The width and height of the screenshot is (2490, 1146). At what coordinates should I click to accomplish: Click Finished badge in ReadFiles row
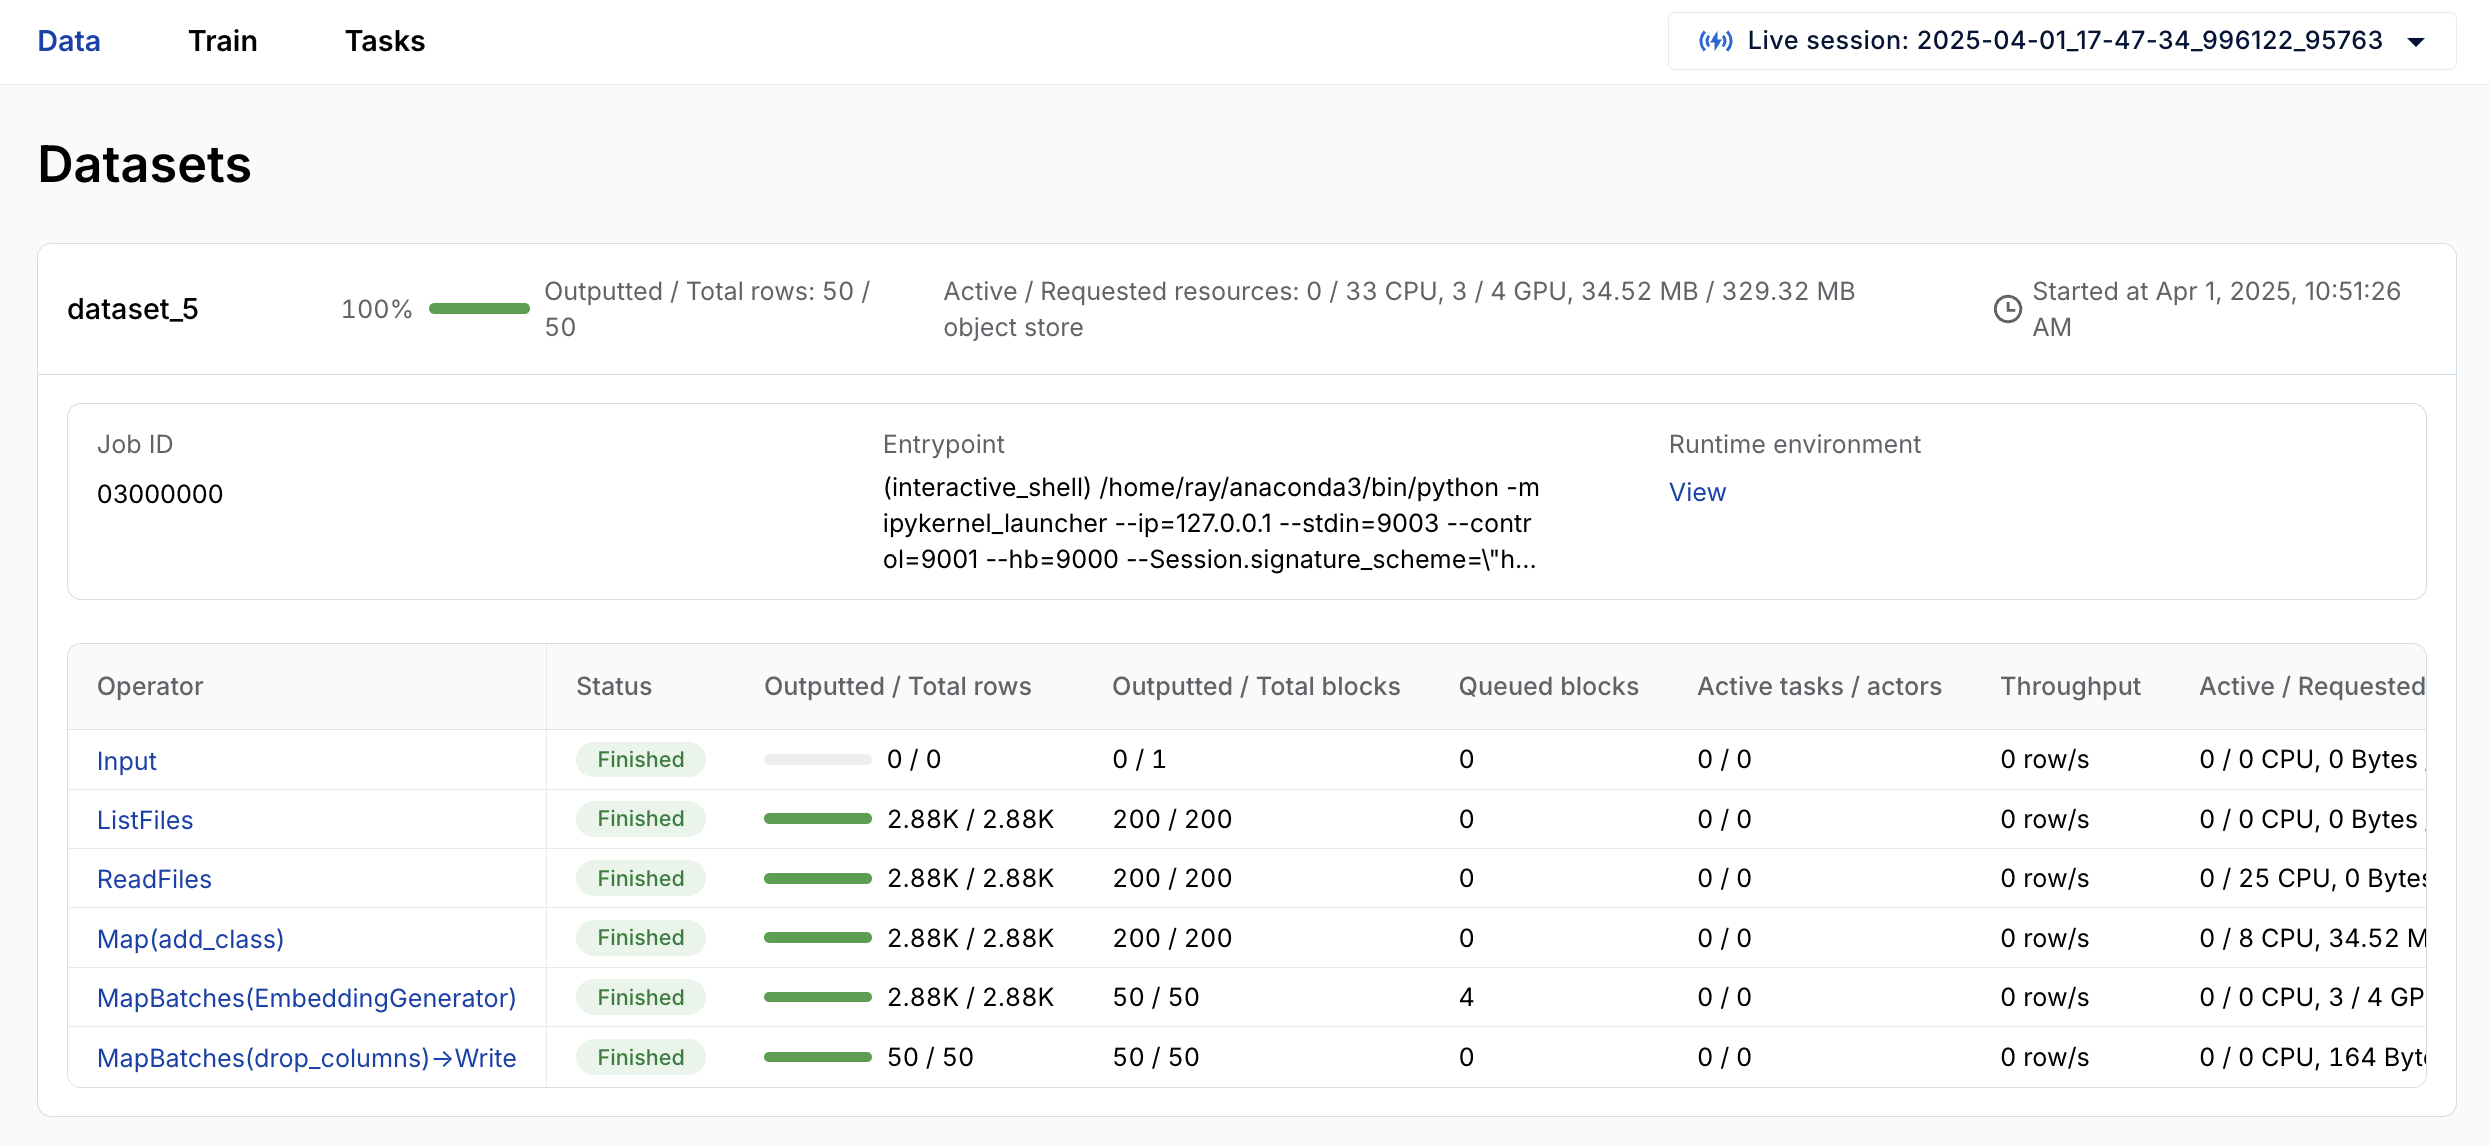coord(640,878)
